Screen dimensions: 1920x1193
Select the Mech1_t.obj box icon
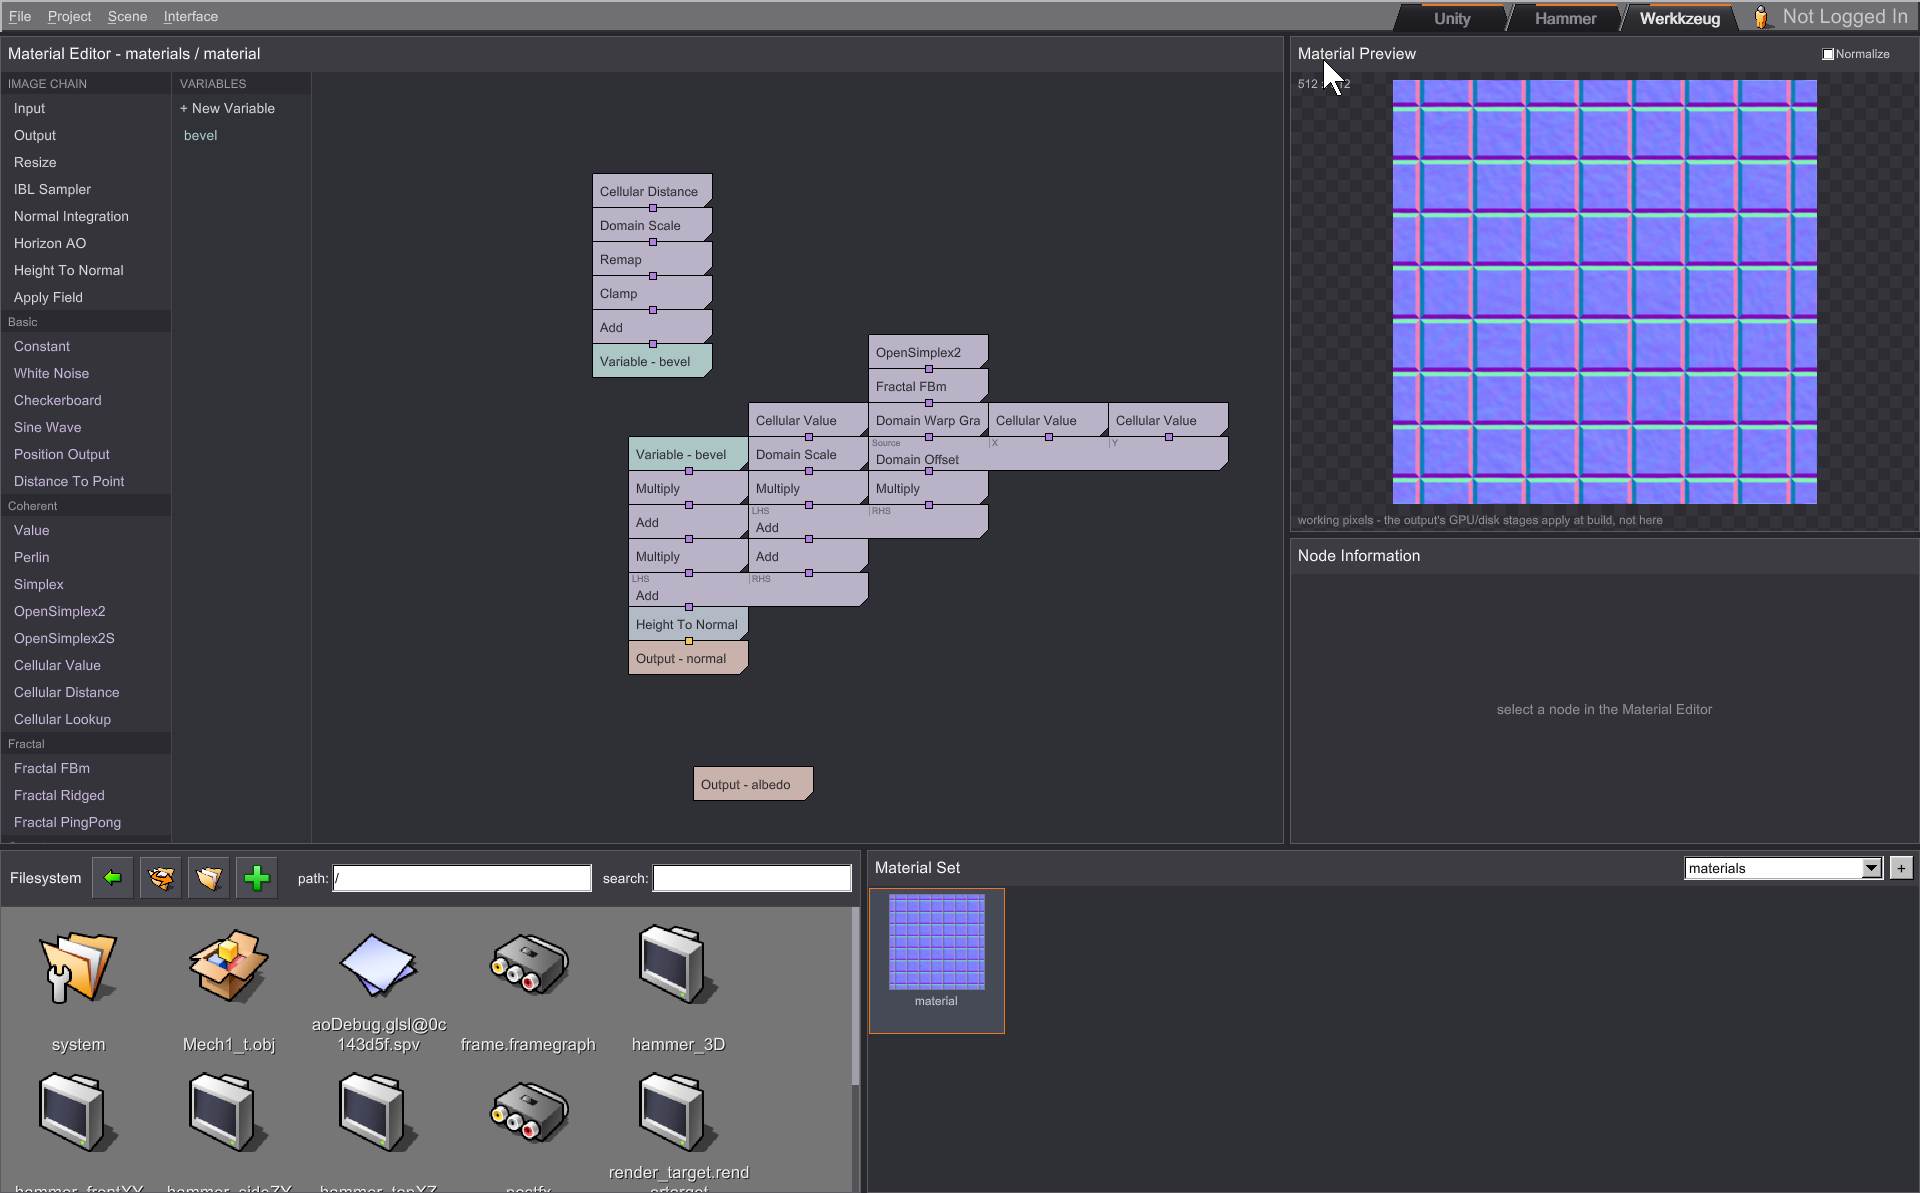[x=228, y=966]
